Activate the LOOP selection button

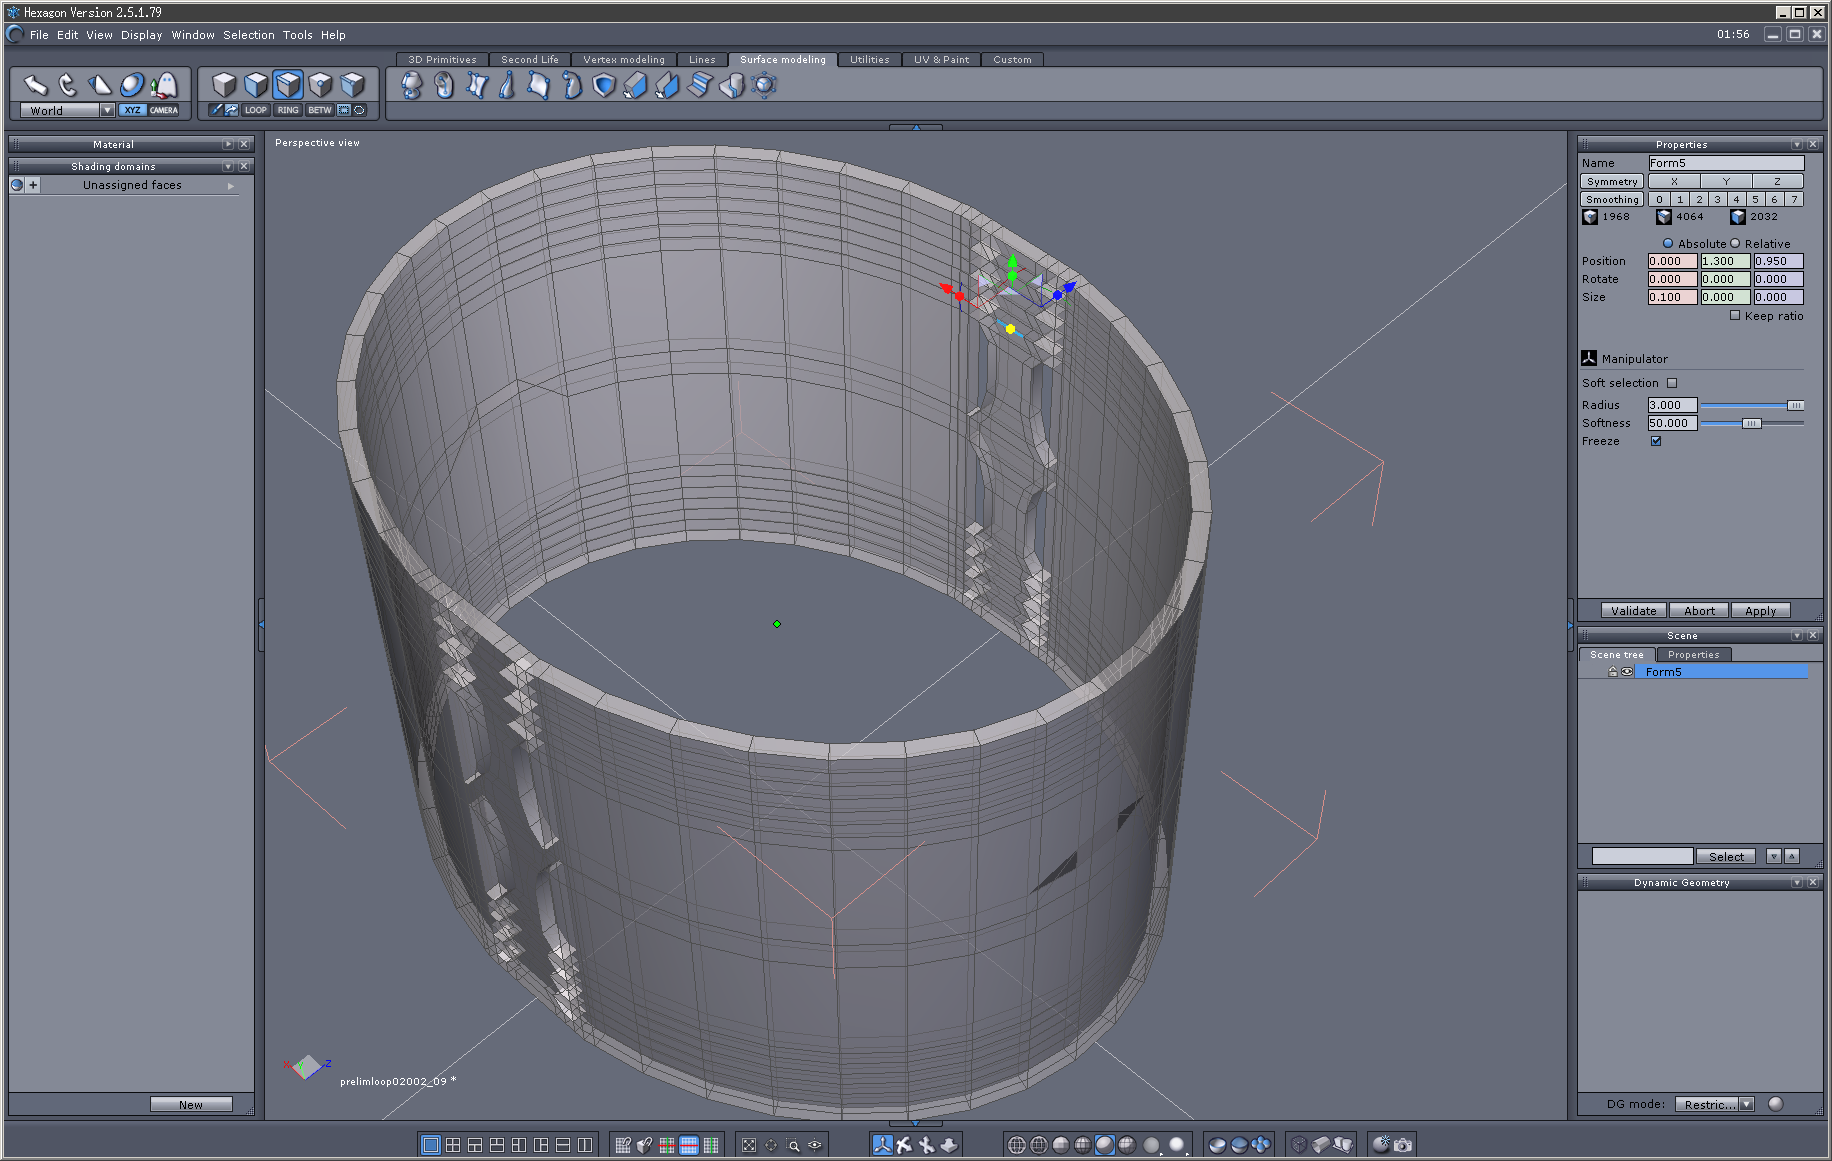pyautogui.click(x=256, y=110)
